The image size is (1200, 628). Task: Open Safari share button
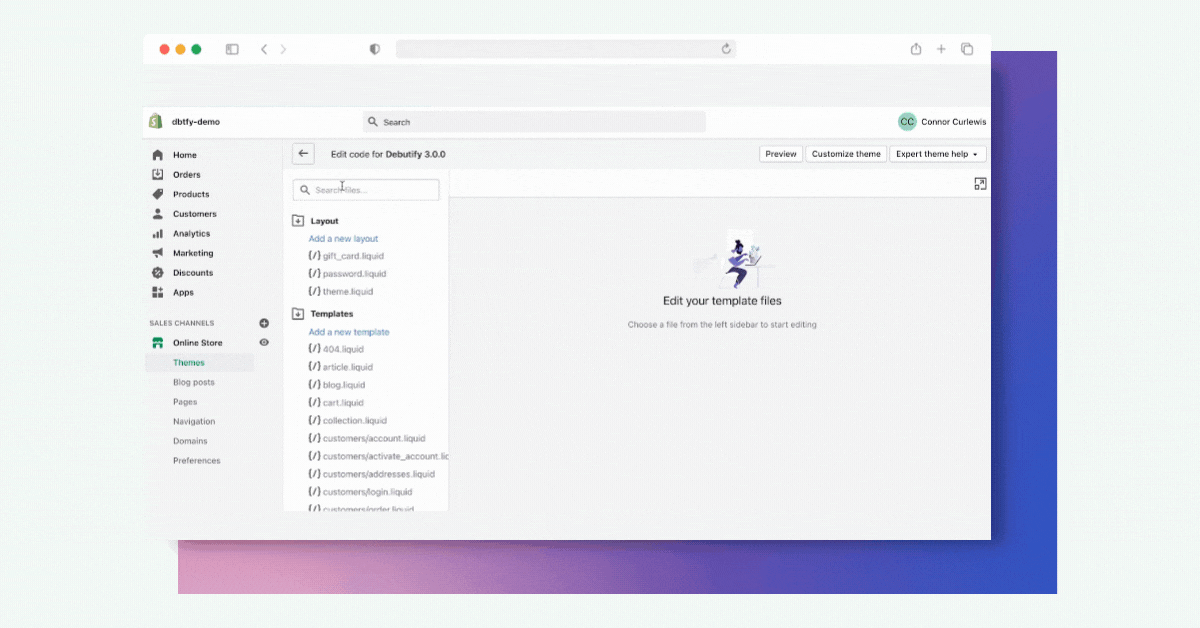(x=916, y=48)
